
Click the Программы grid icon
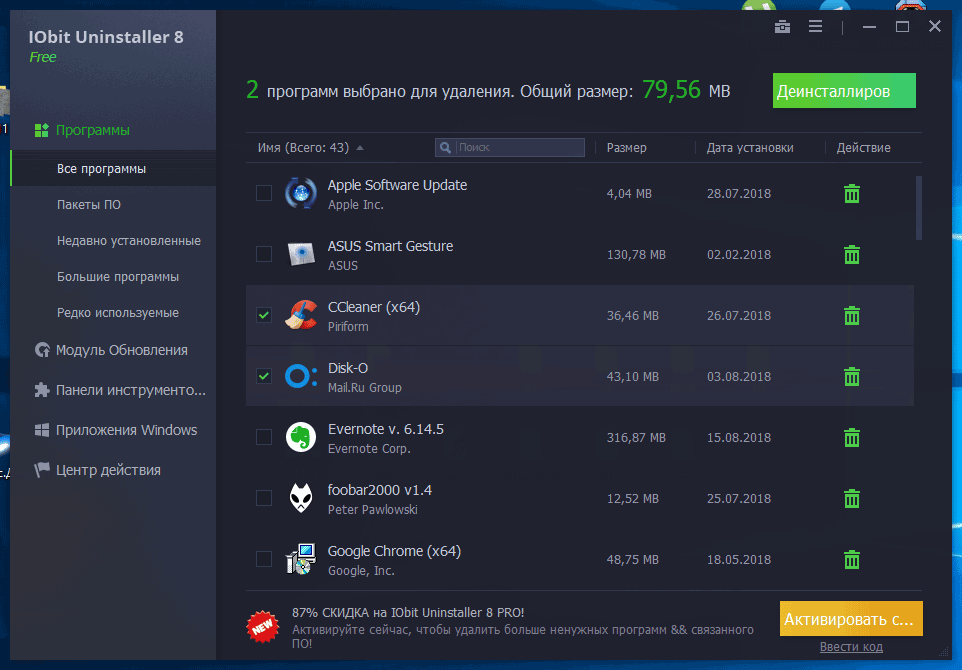(x=42, y=130)
